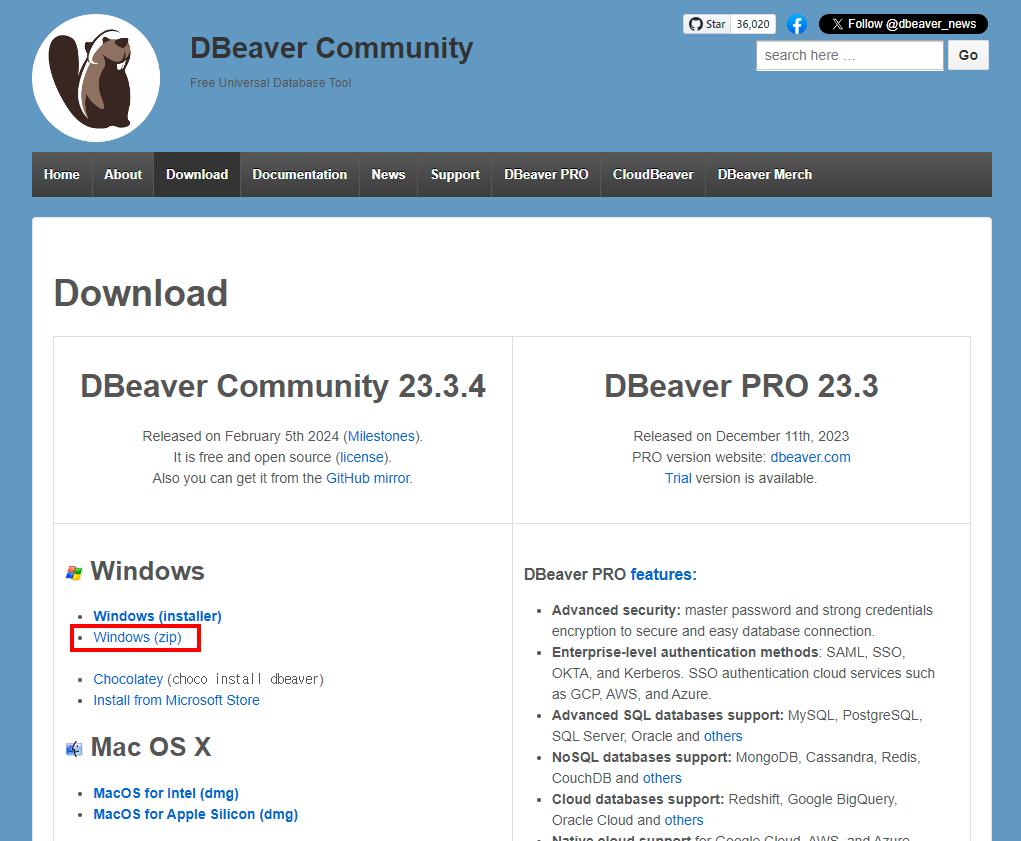Follow @dbeaver_news on X
Screen dimensions: 1021x841
point(903,24)
